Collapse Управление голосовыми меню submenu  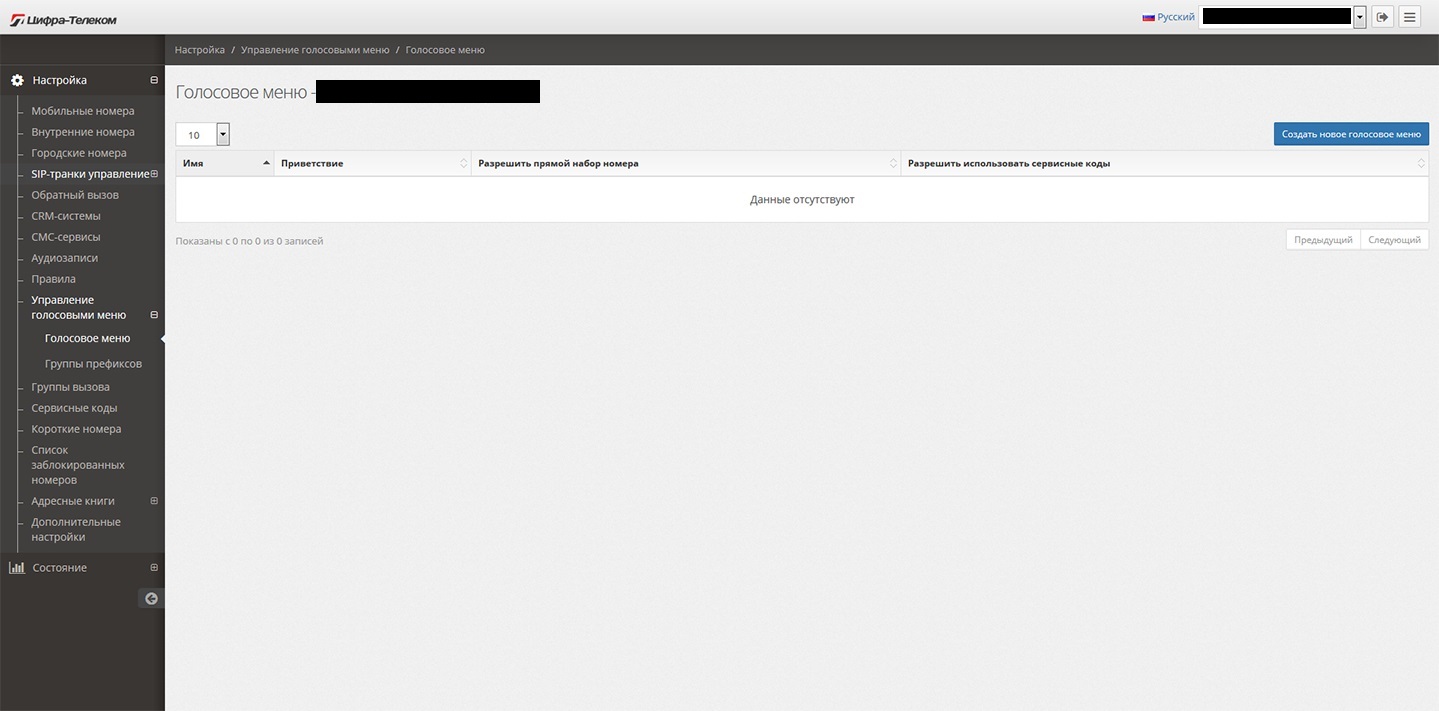coord(154,315)
